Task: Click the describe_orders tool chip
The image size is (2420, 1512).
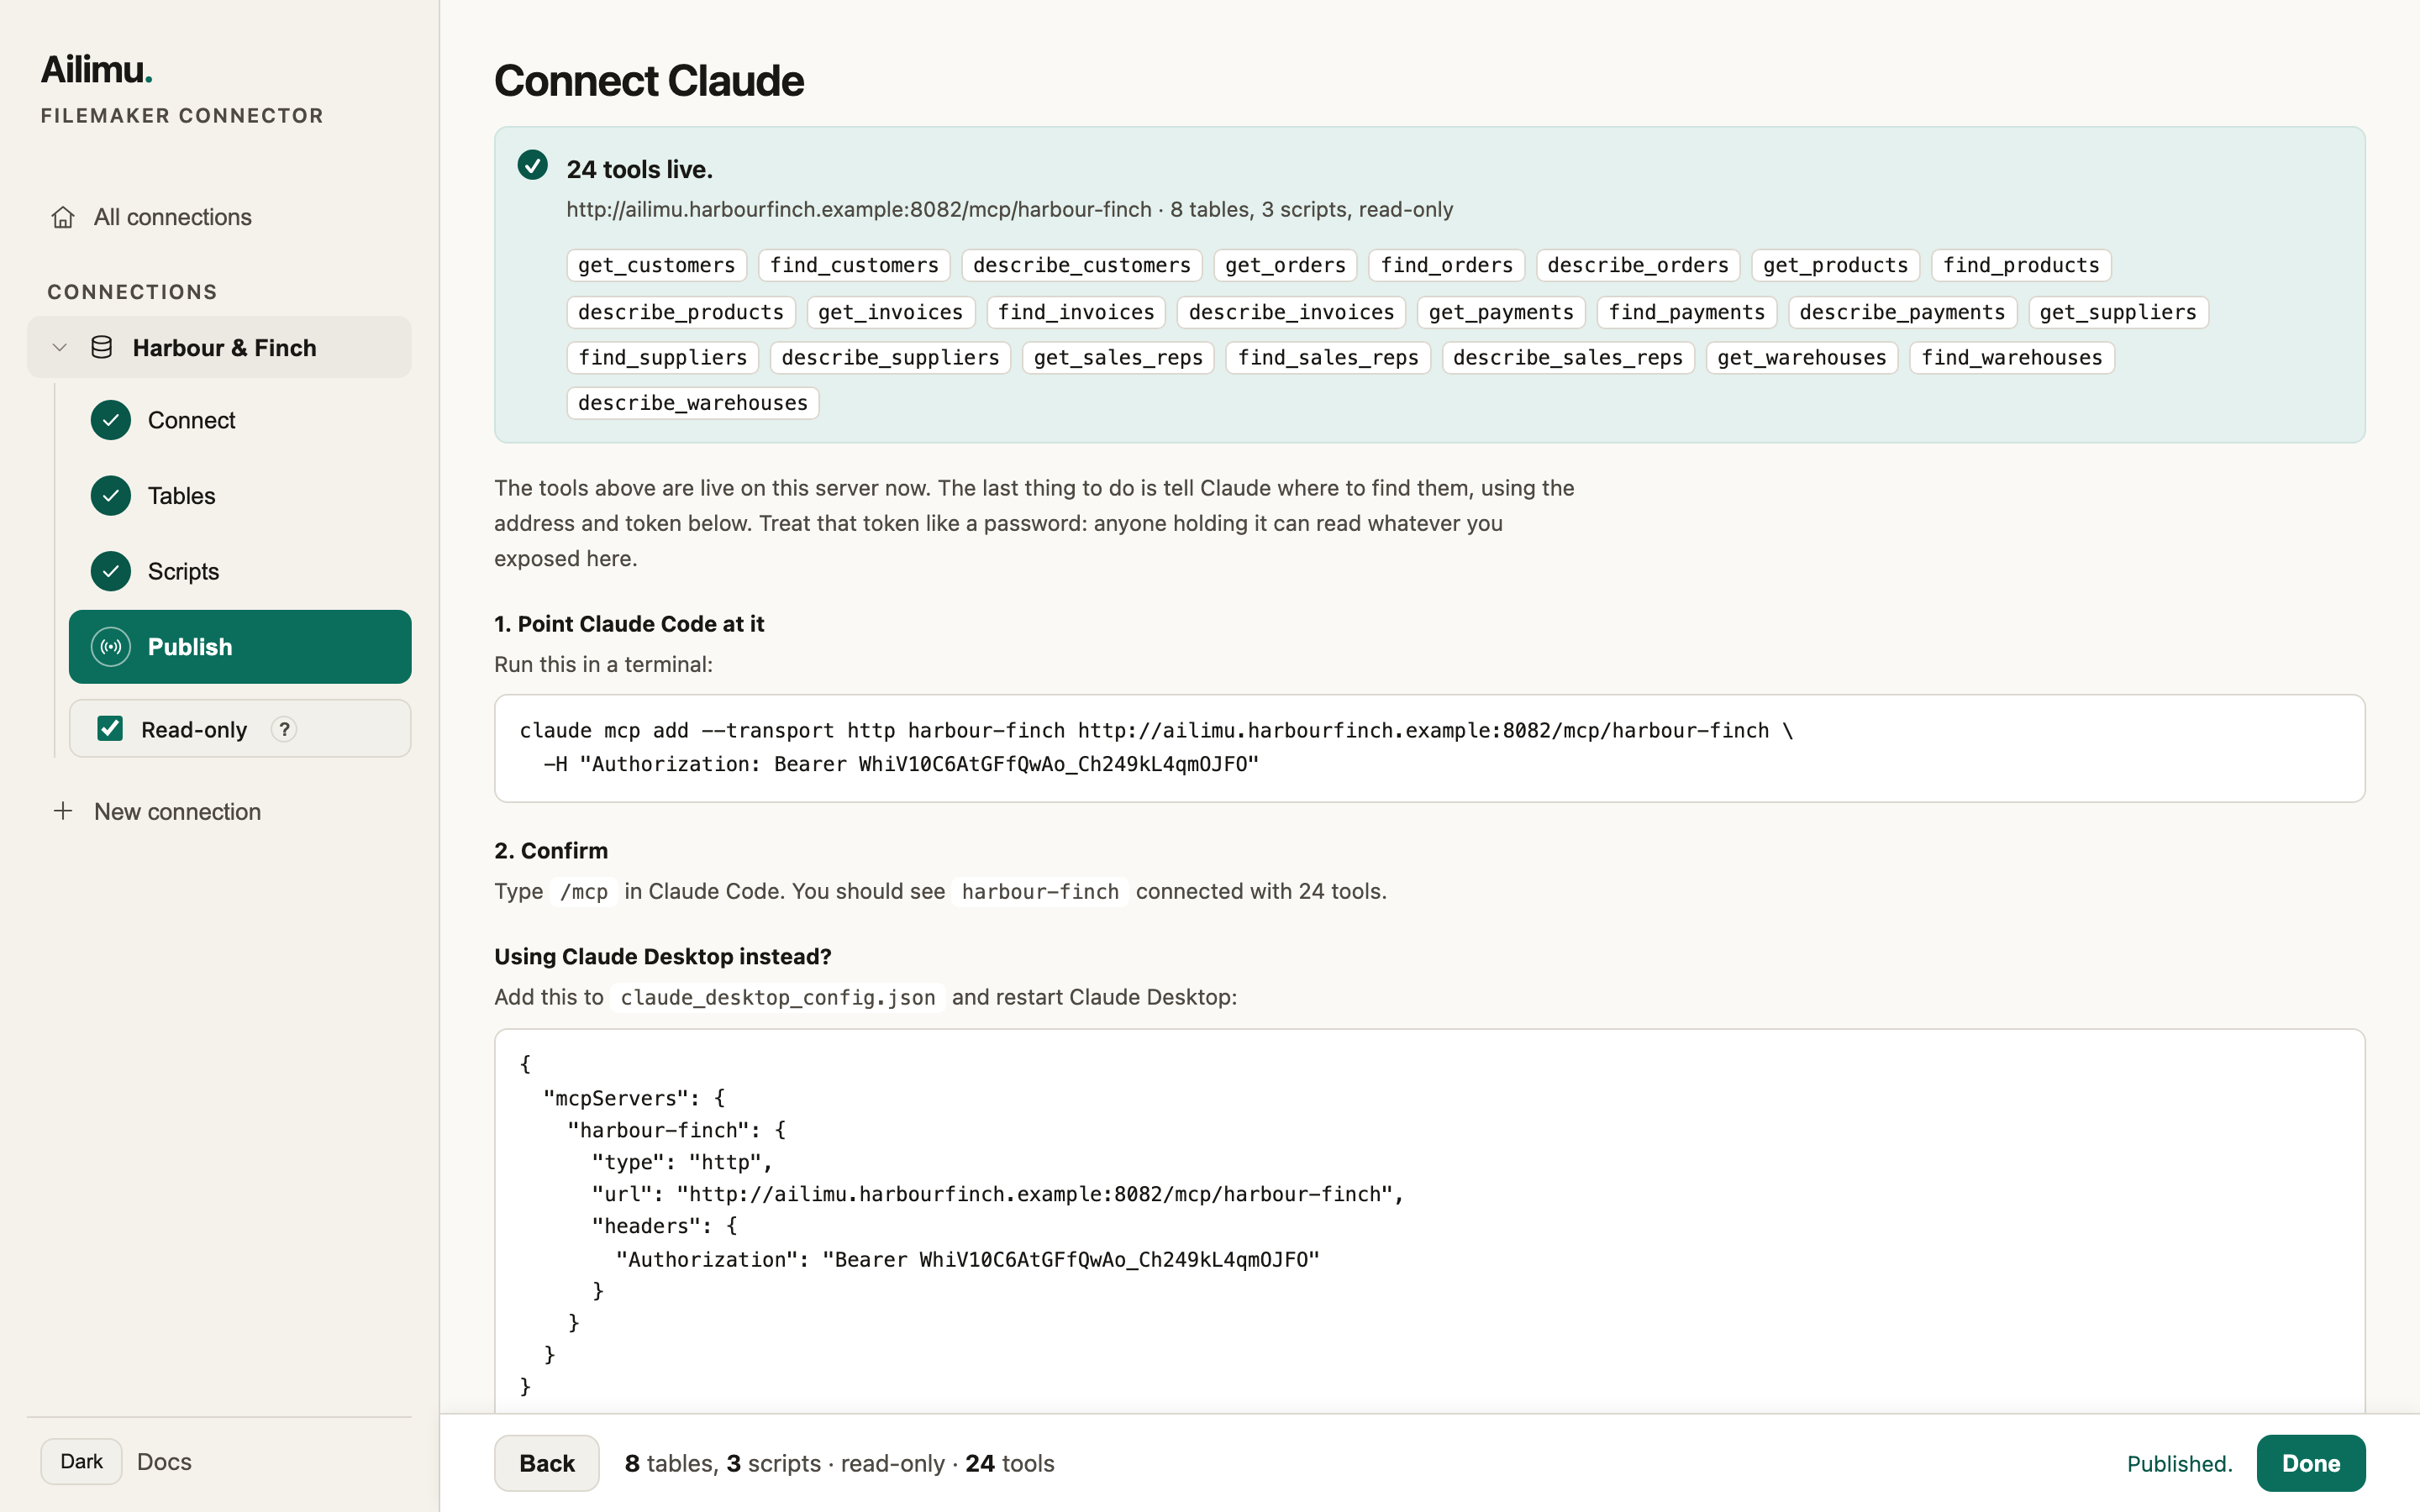Action: pos(1638,265)
